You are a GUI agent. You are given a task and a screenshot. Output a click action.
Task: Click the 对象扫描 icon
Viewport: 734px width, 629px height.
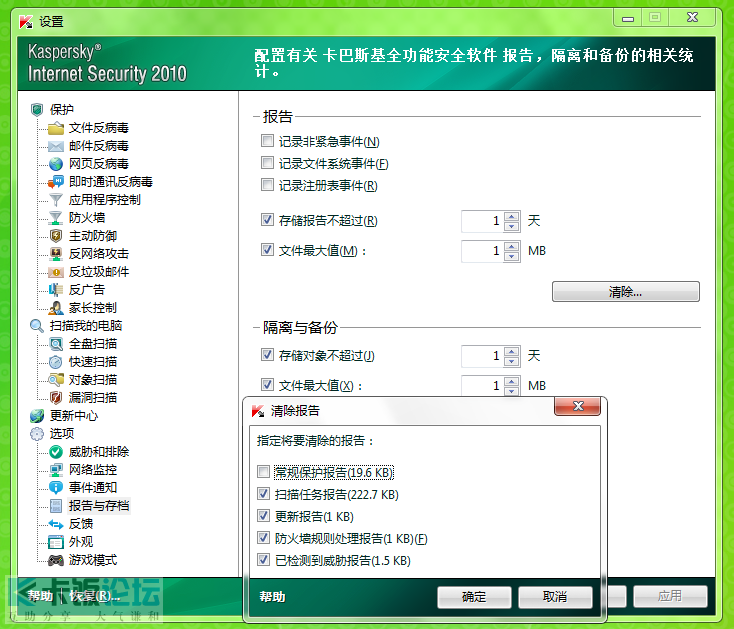click(56, 380)
